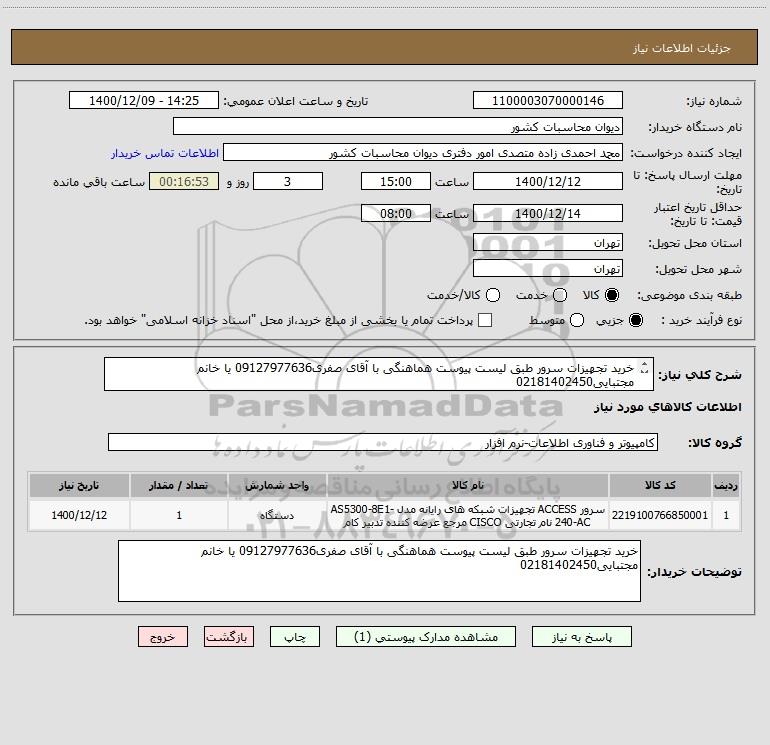Click the response deadline date 1400/12/12 field
This screenshot has width=770, height=745.
click(548, 181)
